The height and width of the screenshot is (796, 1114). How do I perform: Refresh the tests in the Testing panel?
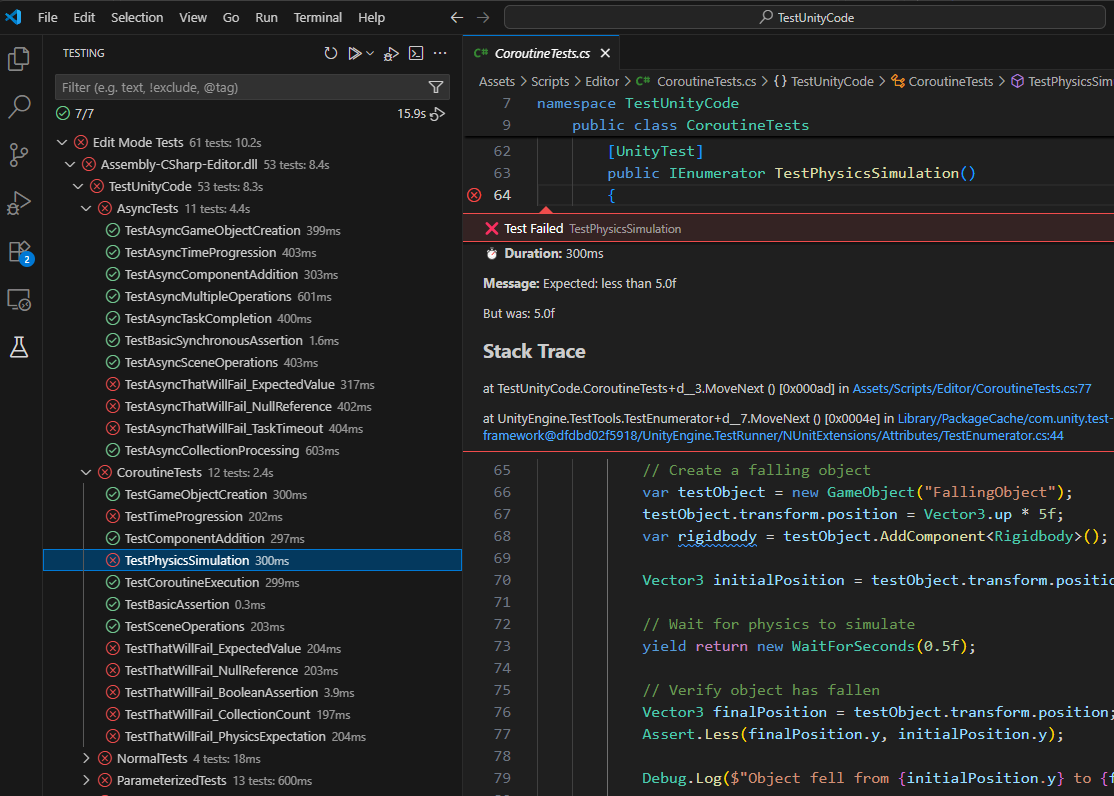click(x=331, y=53)
